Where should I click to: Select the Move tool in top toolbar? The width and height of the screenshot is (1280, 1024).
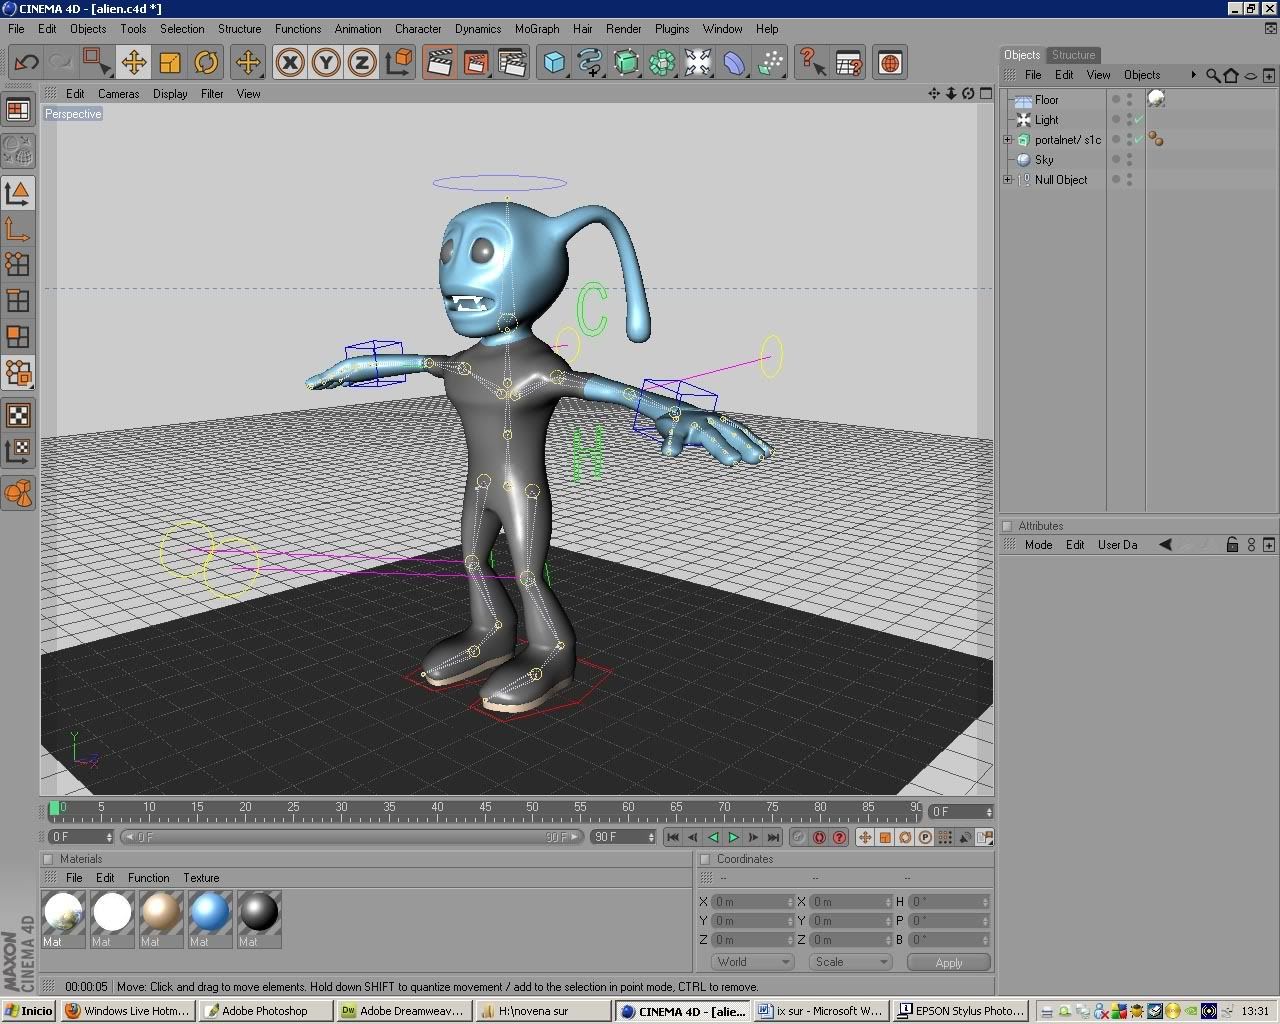[x=133, y=63]
